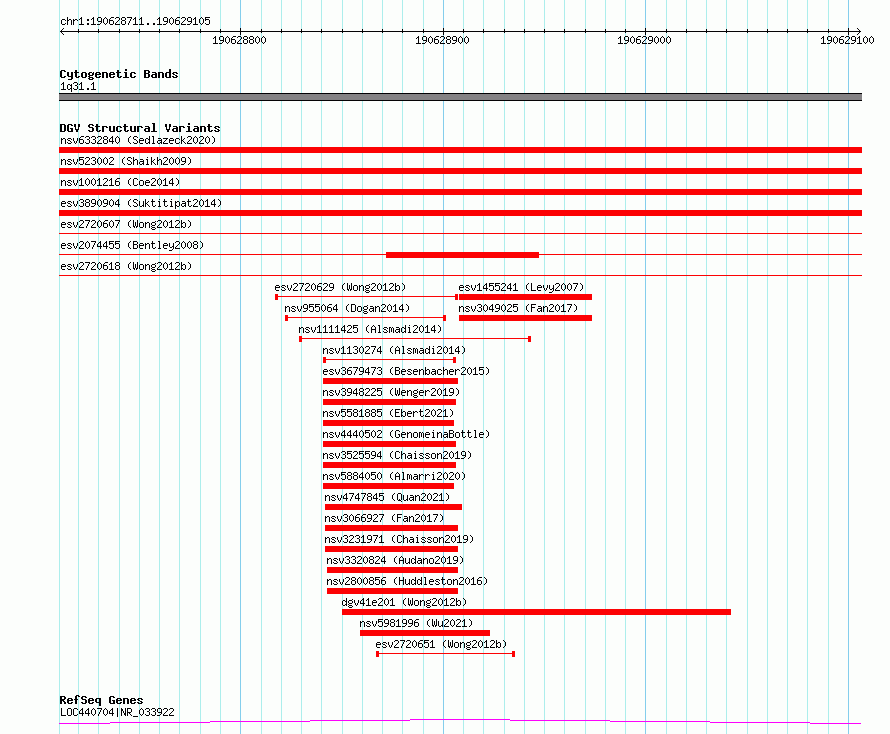Click nsv5981996 (Wu2021) label
The height and width of the screenshot is (734, 890).
416,623
